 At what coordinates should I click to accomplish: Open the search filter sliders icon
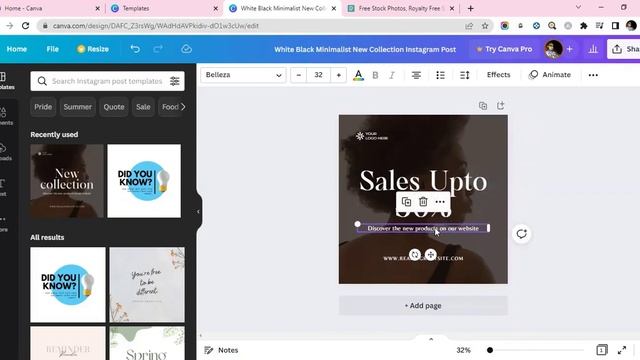175,81
